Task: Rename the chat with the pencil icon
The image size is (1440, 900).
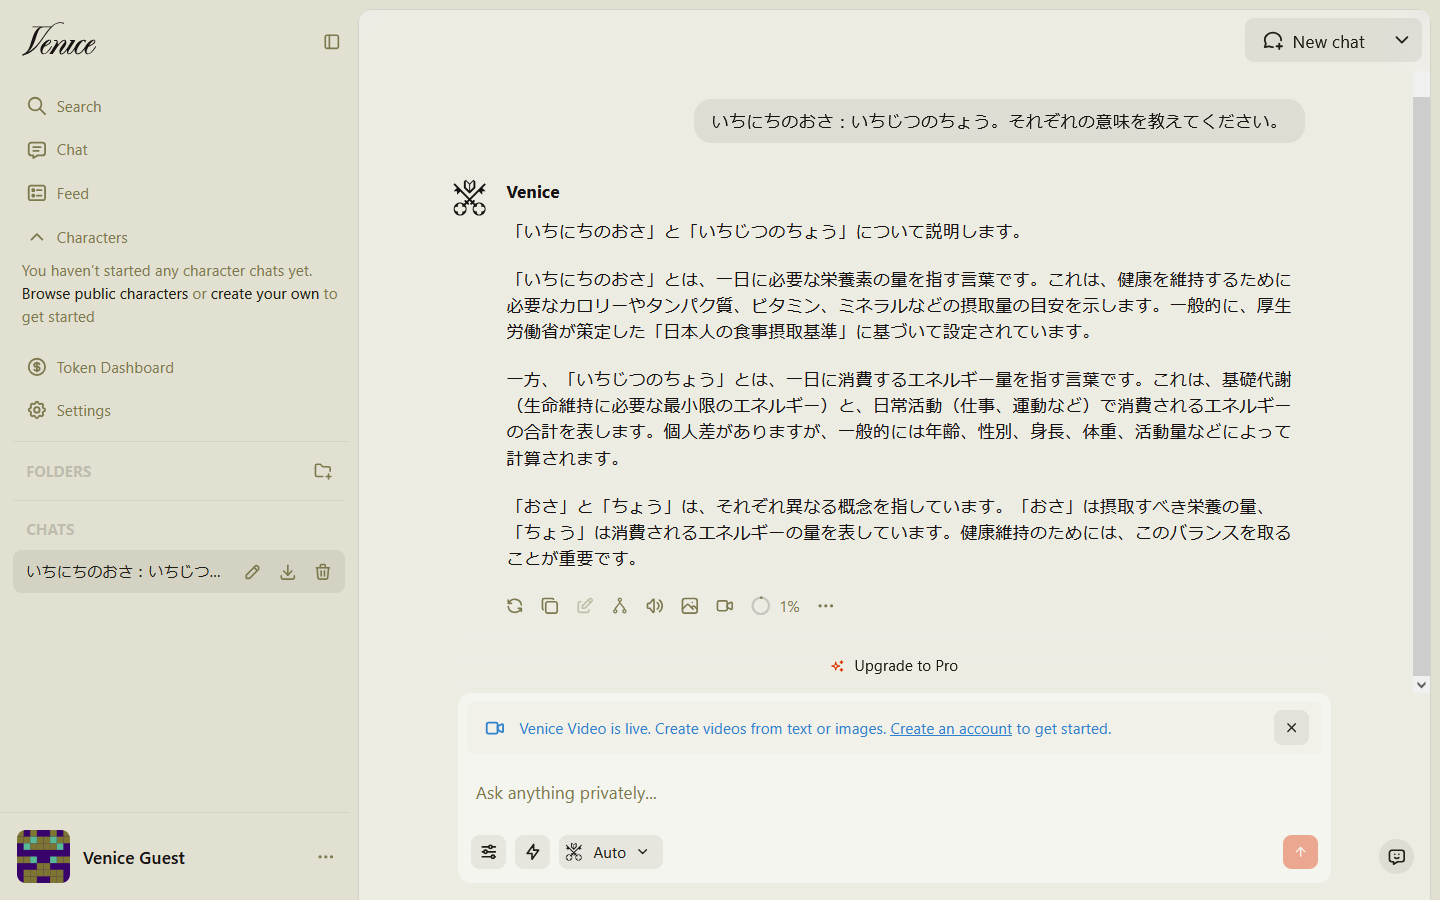Action: [x=252, y=572]
